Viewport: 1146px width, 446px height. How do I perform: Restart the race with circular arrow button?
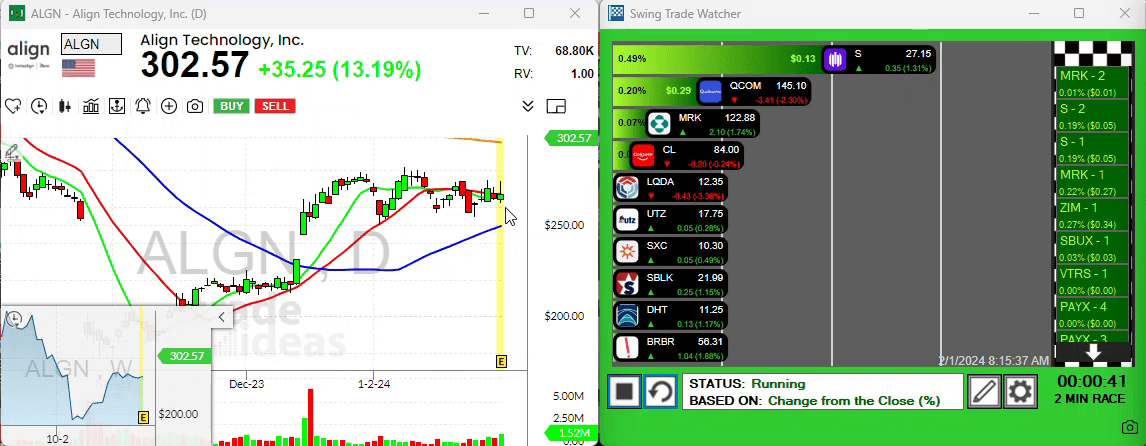(x=661, y=391)
